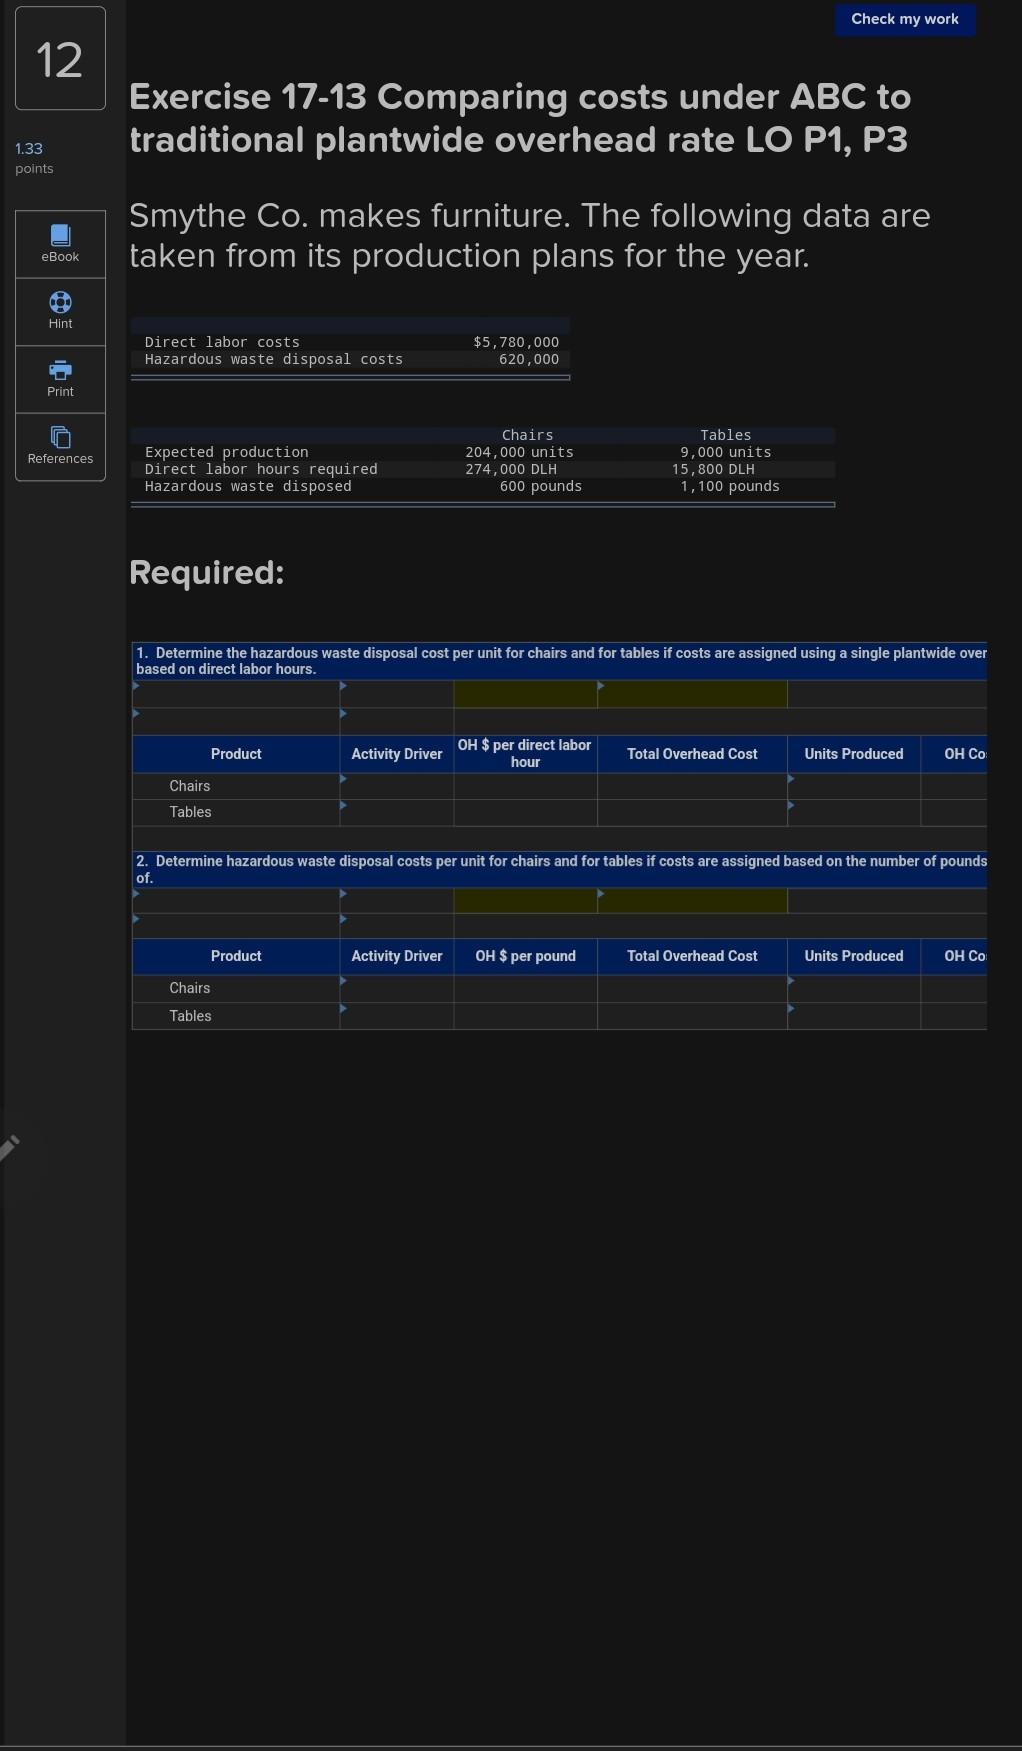
Task: Open the eBook resource
Action: [60, 244]
